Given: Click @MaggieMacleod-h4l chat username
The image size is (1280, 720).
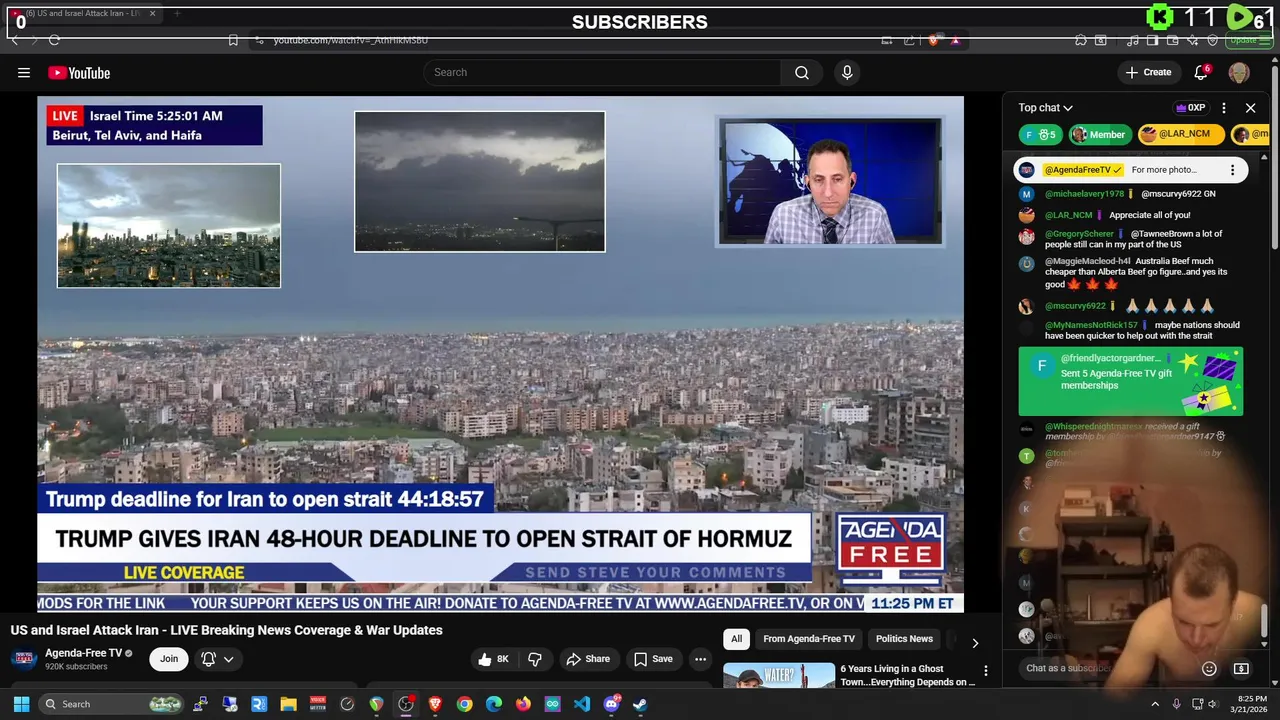Looking at the screenshot, I should 1088,261.
